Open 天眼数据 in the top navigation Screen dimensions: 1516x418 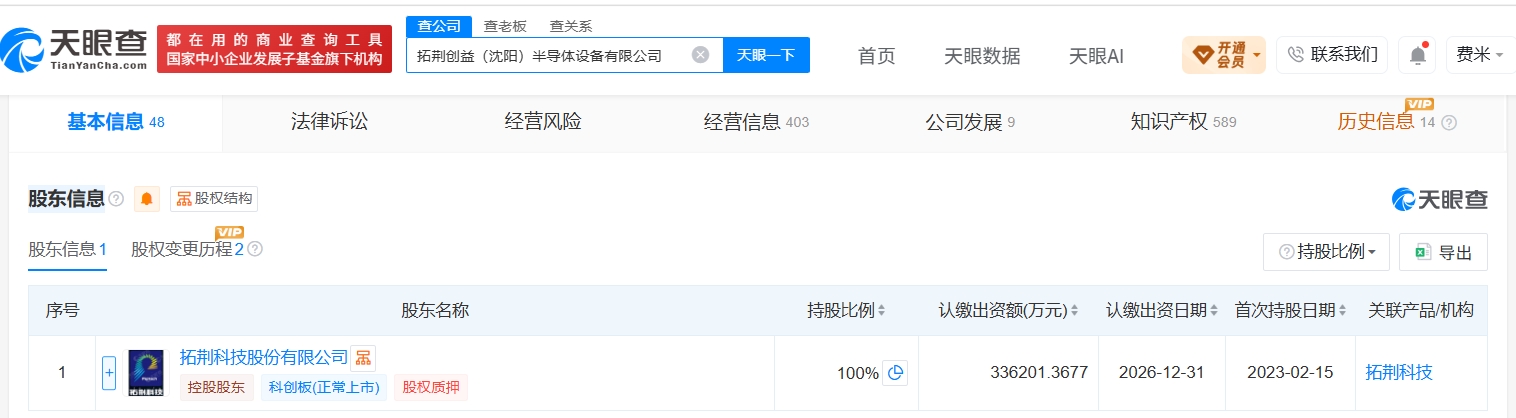coord(982,56)
